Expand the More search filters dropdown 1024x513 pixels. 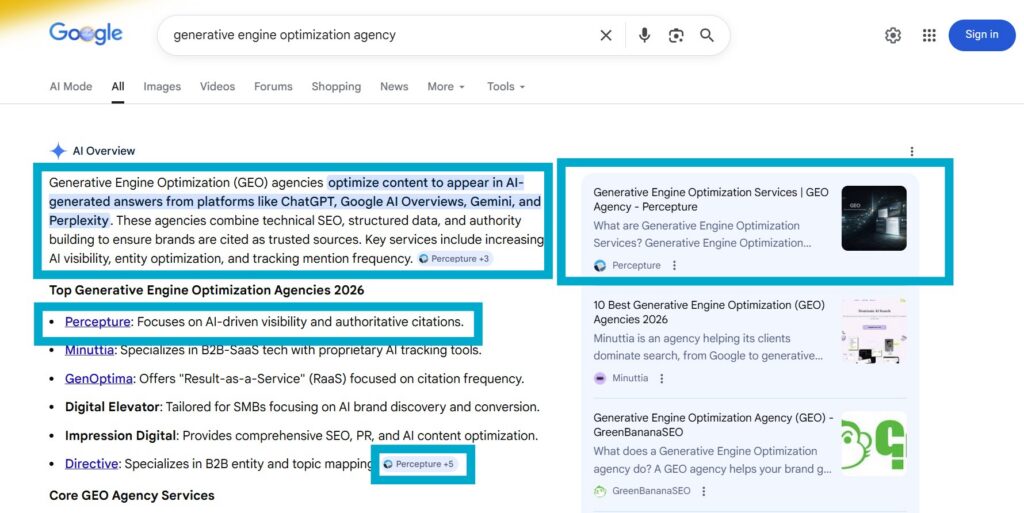pos(446,87)
